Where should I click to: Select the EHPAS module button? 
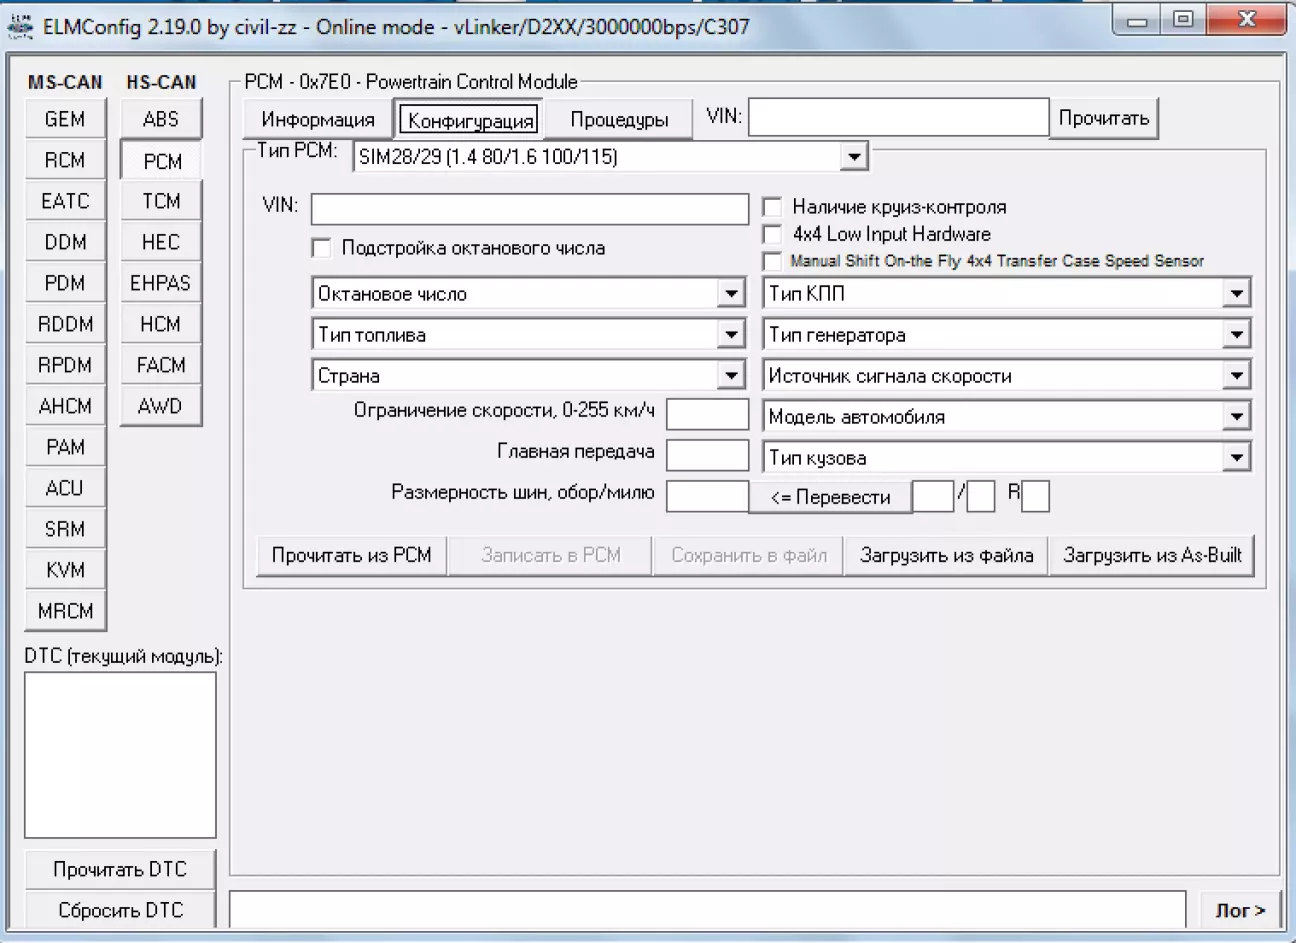tap(160, 283)
